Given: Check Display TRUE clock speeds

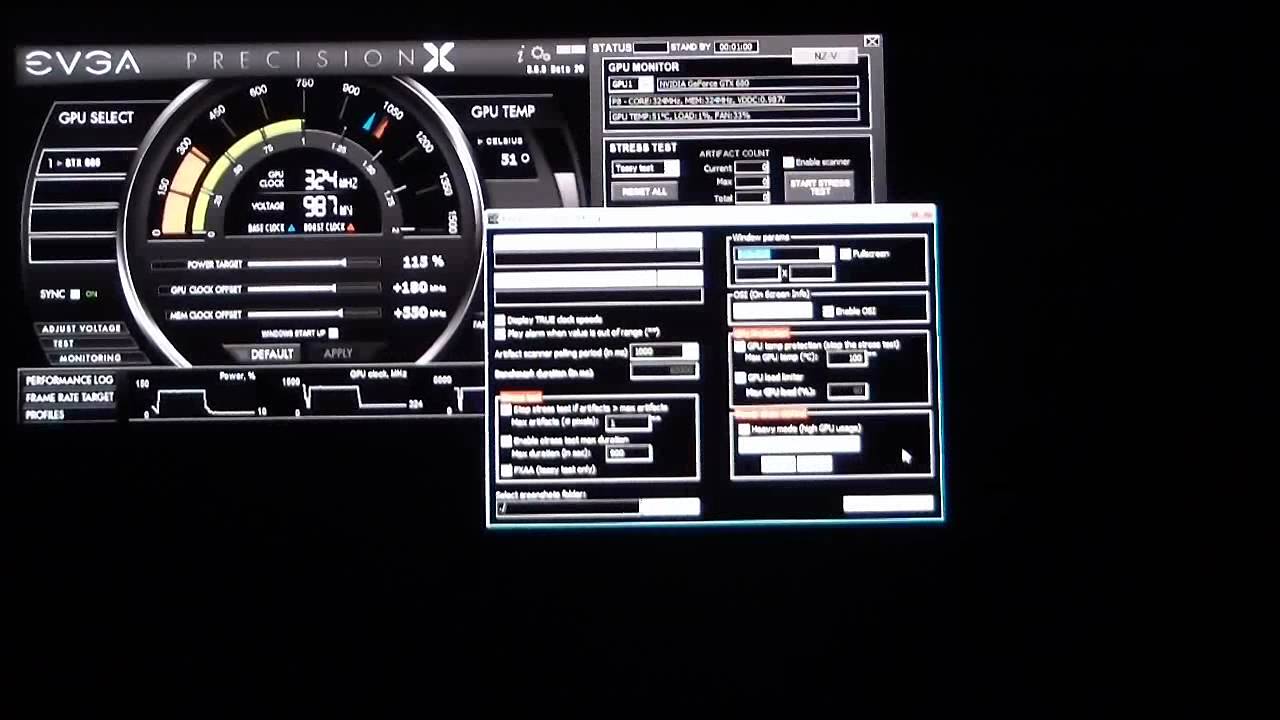Looking at the screenshot, I should point(500,320).
